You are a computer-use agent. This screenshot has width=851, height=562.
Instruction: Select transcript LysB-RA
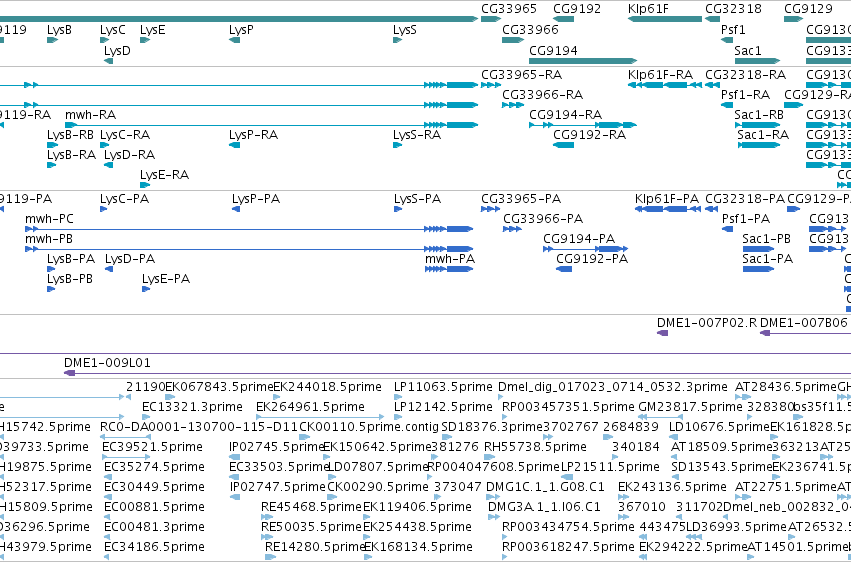point(52,165)
